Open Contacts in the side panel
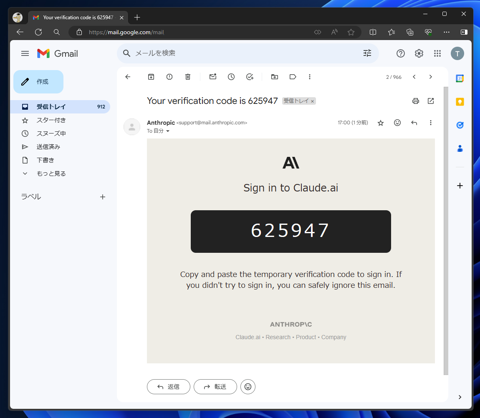 click(460, 149)
